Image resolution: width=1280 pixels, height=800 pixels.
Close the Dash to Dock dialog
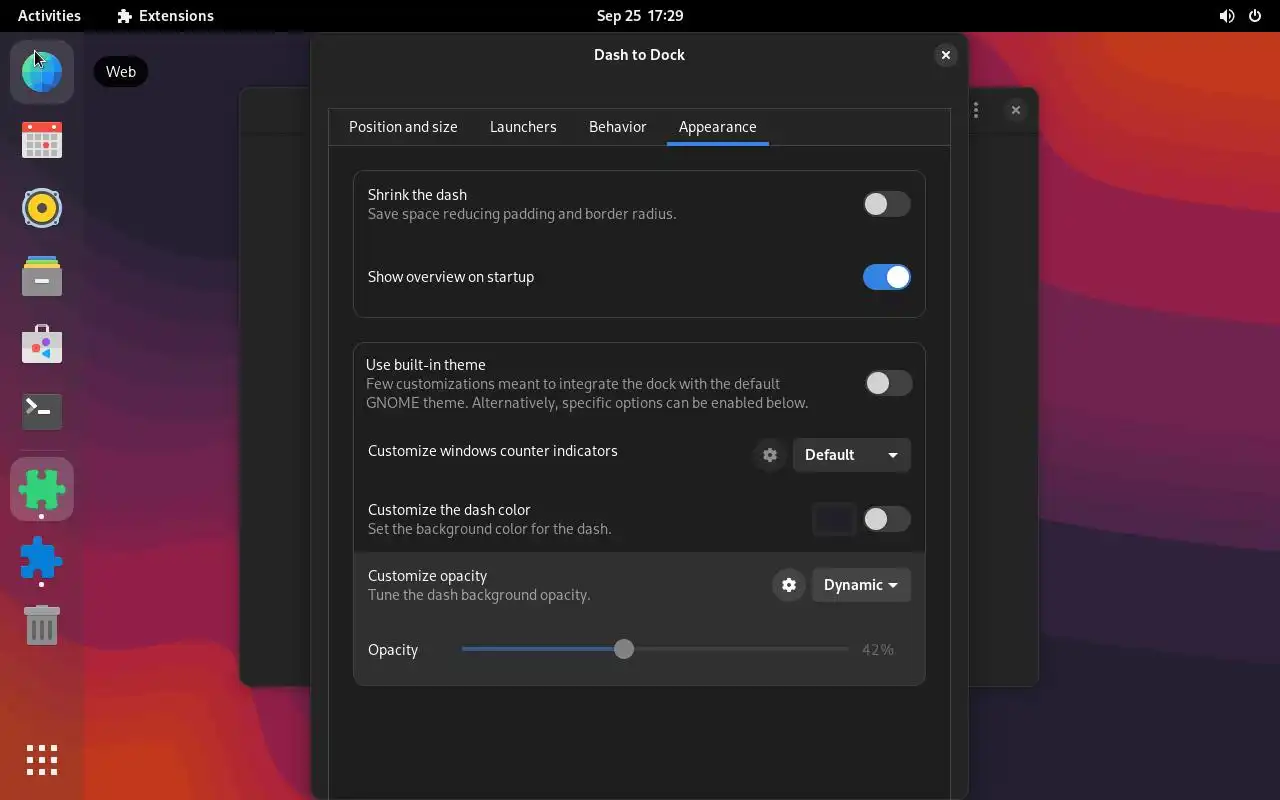tap(945, 55)
